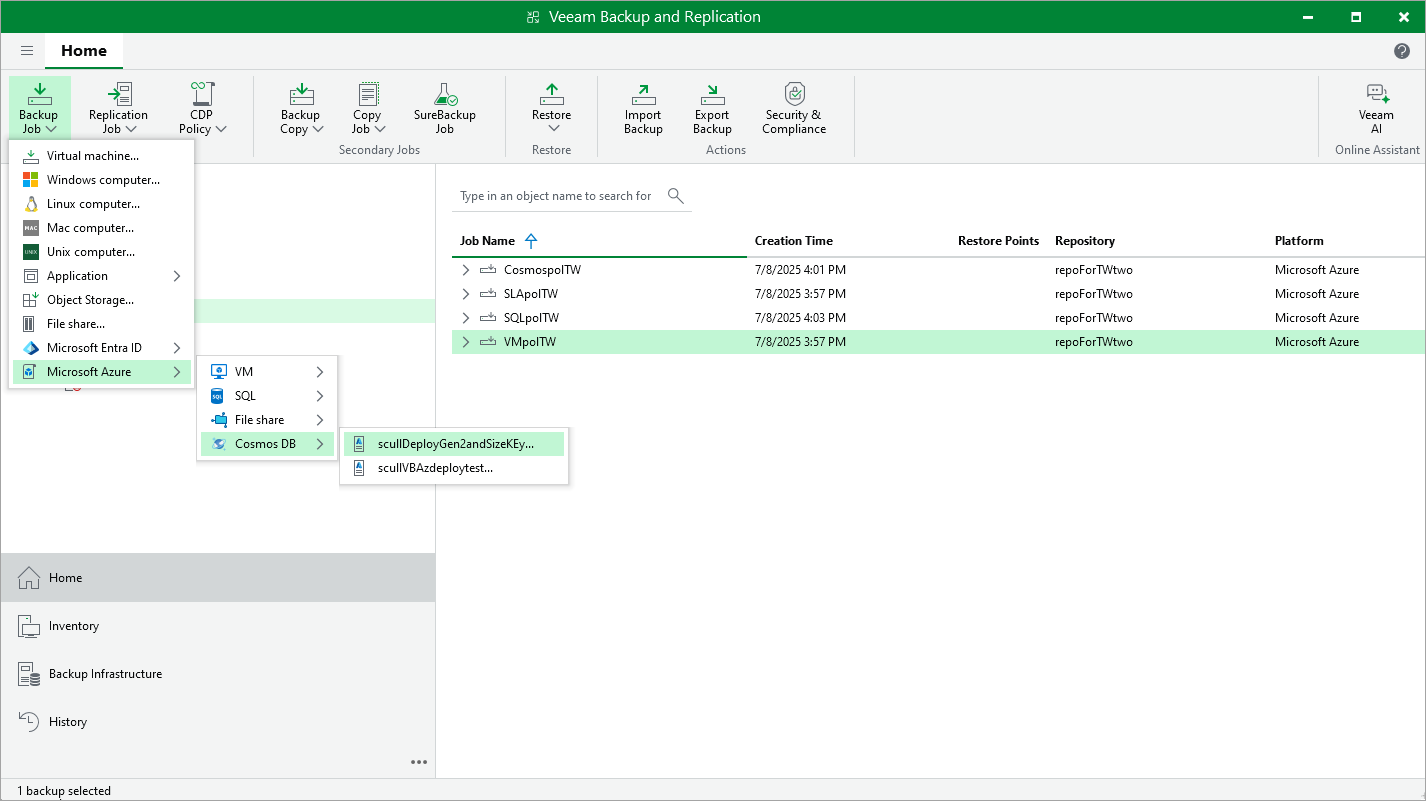Choose File share... in the Backup Job menu
Viewport: 1426px width, 801px height.
point(101,324)
